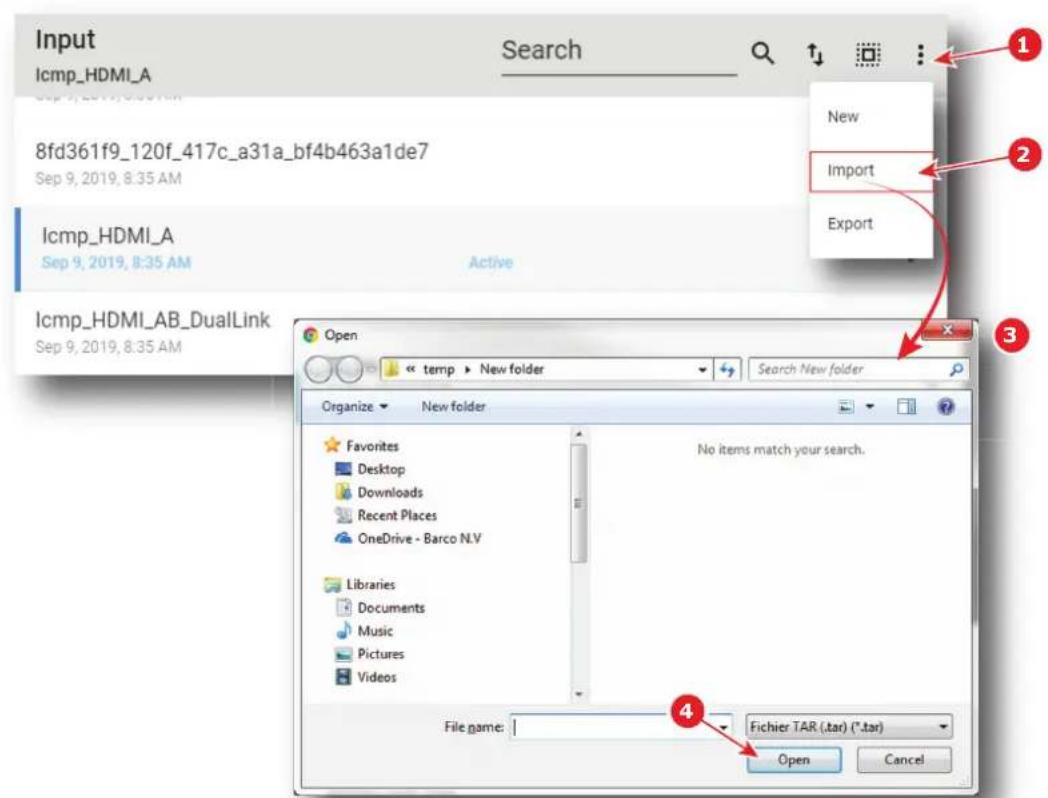Click the New folder toolbar button
Viewport: 1048px width, 798px height.
[x=453, y=406]
